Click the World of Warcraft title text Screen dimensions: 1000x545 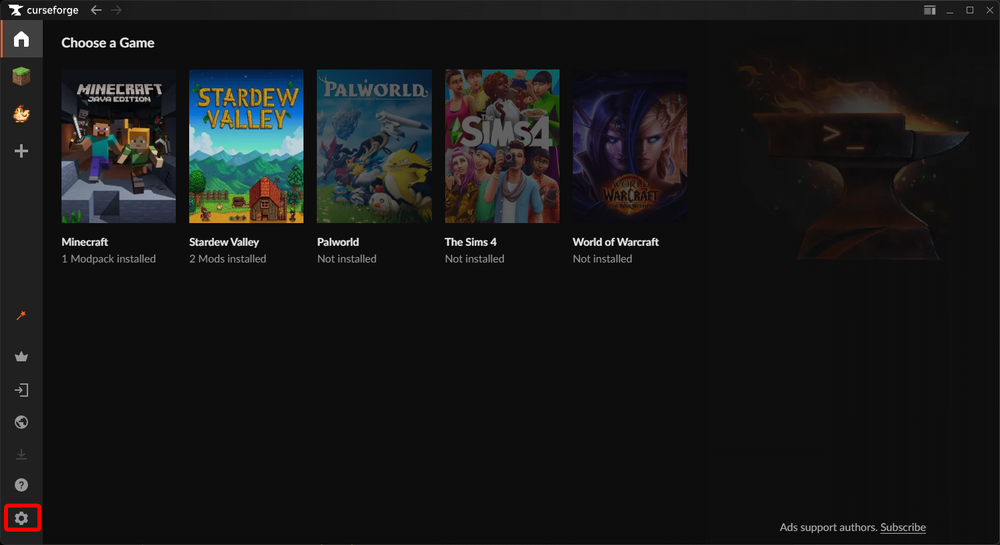[x=615, y=242]
